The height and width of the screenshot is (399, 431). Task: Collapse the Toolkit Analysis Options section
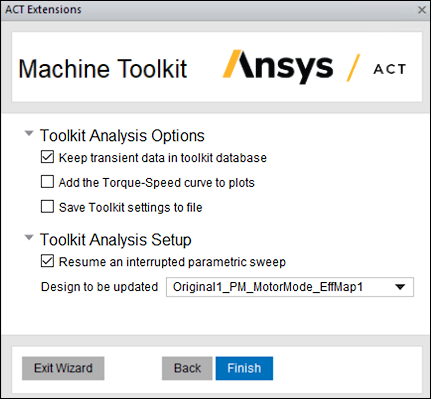point(29,134)
